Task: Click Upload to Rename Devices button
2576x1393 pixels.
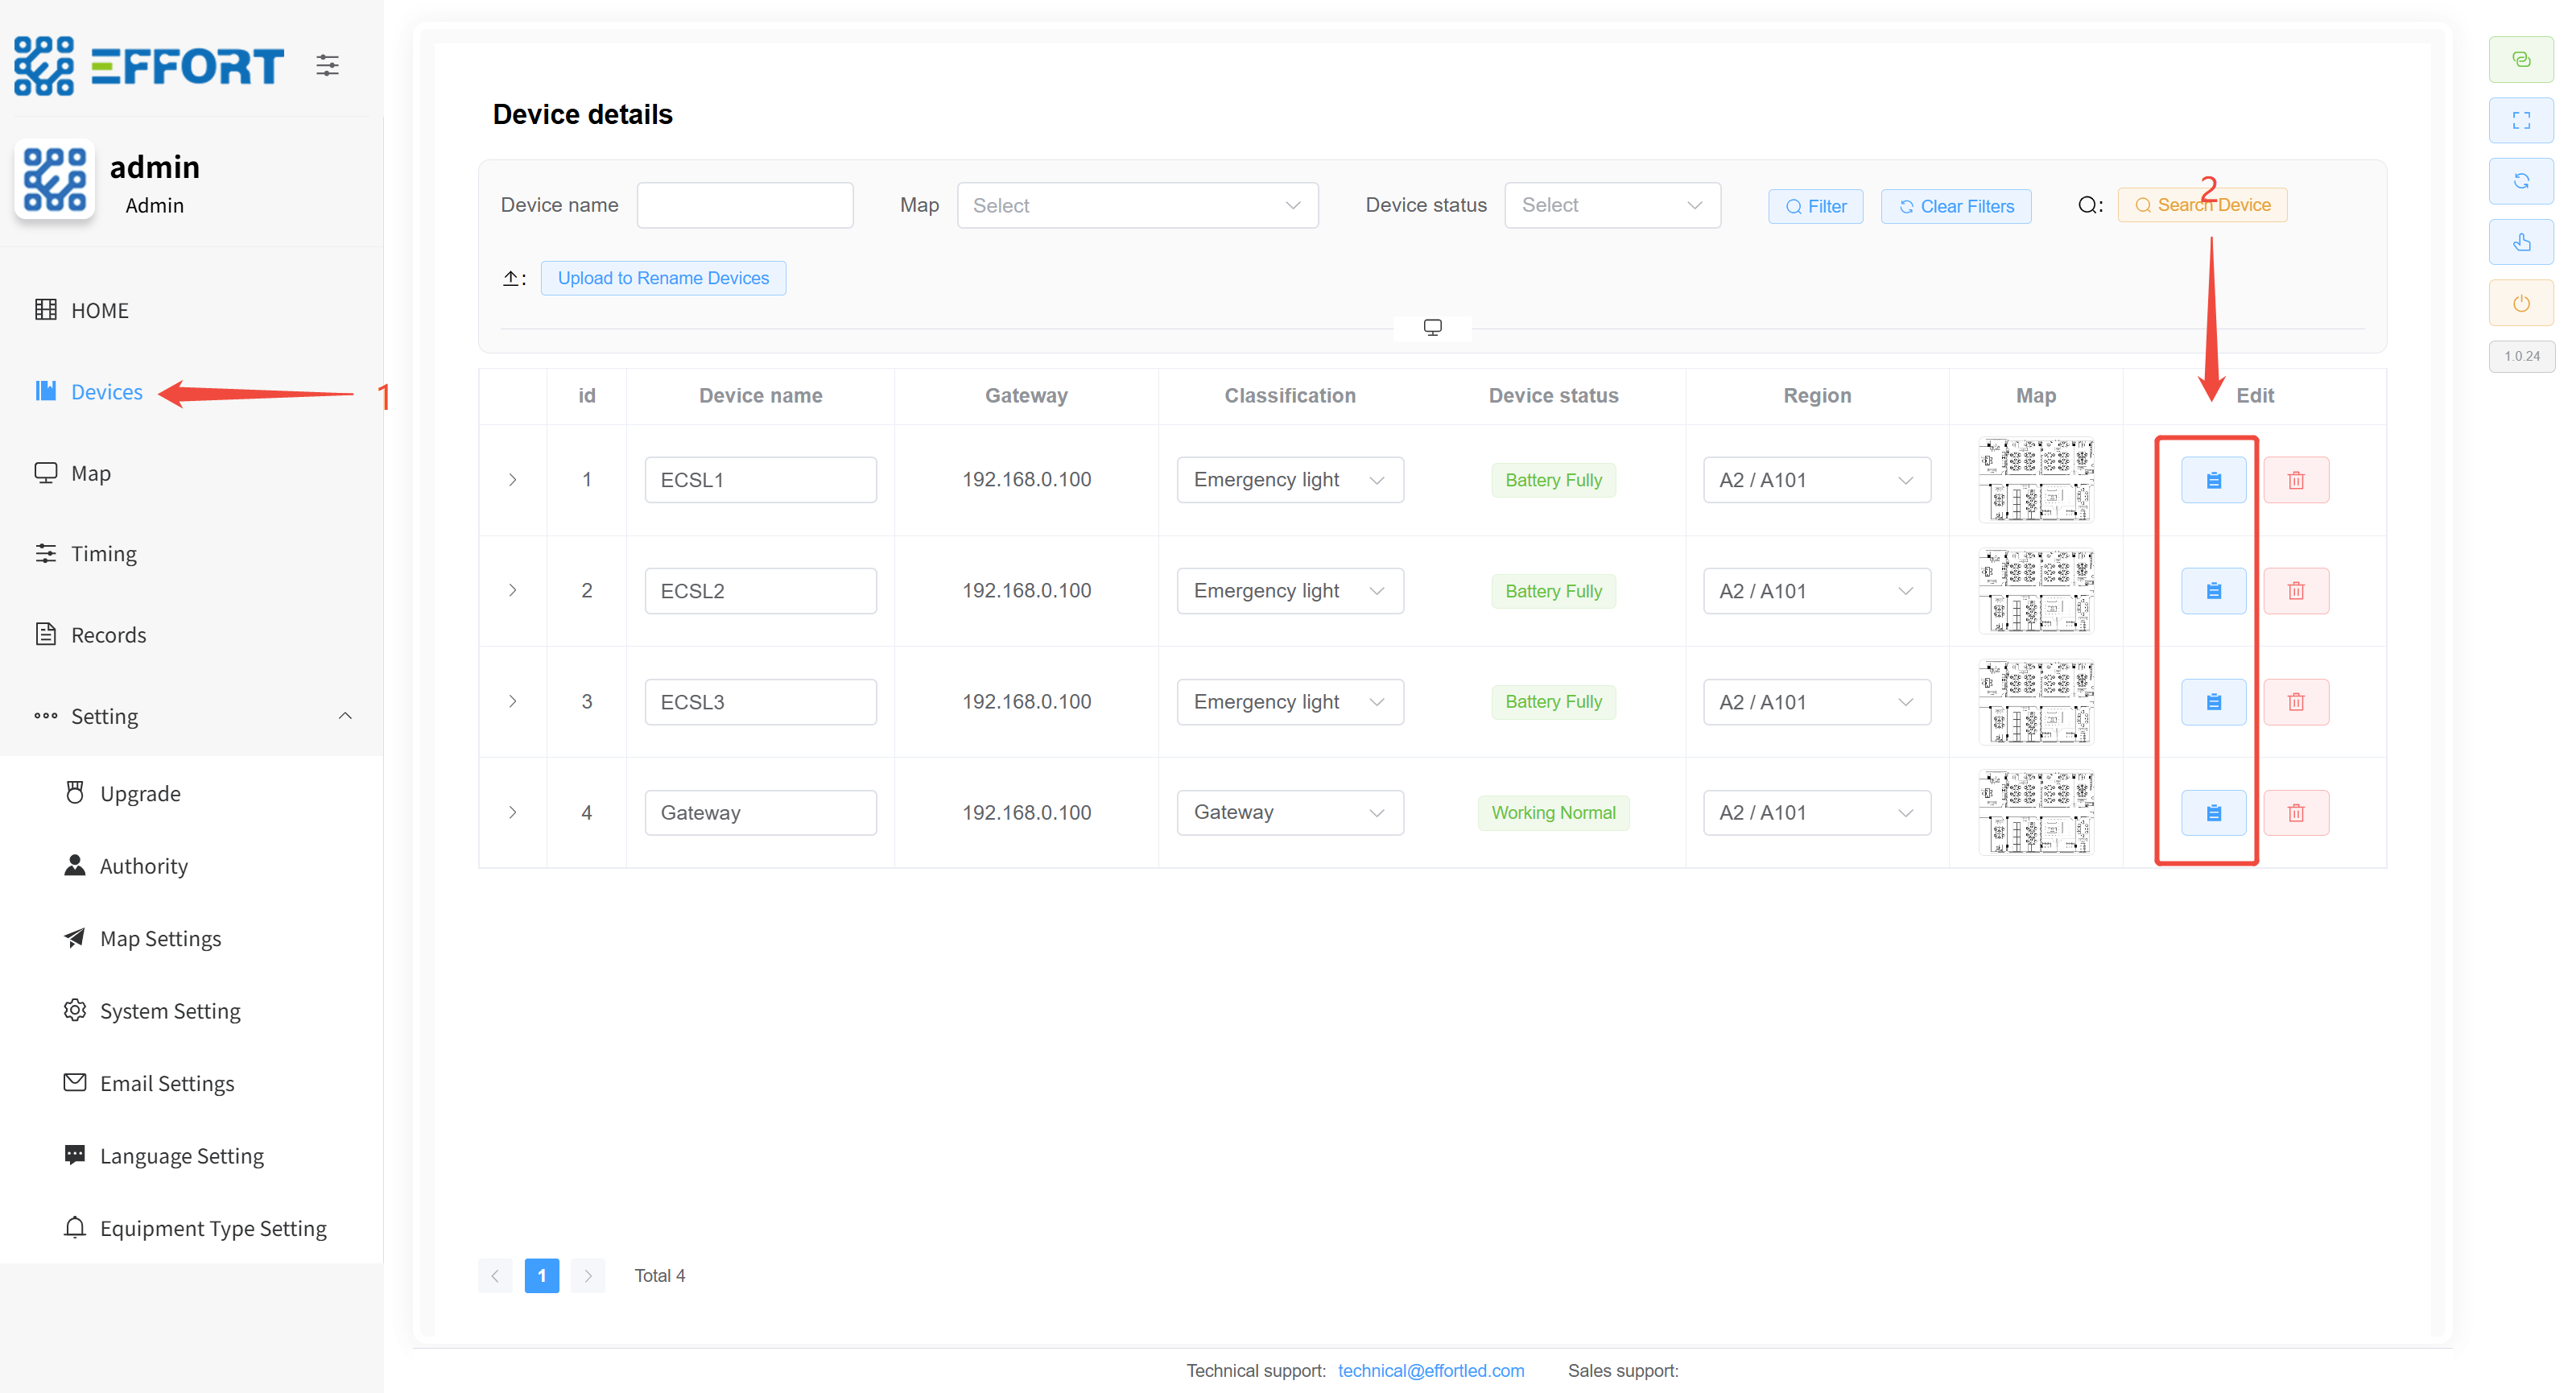Action: click(662, 278)
